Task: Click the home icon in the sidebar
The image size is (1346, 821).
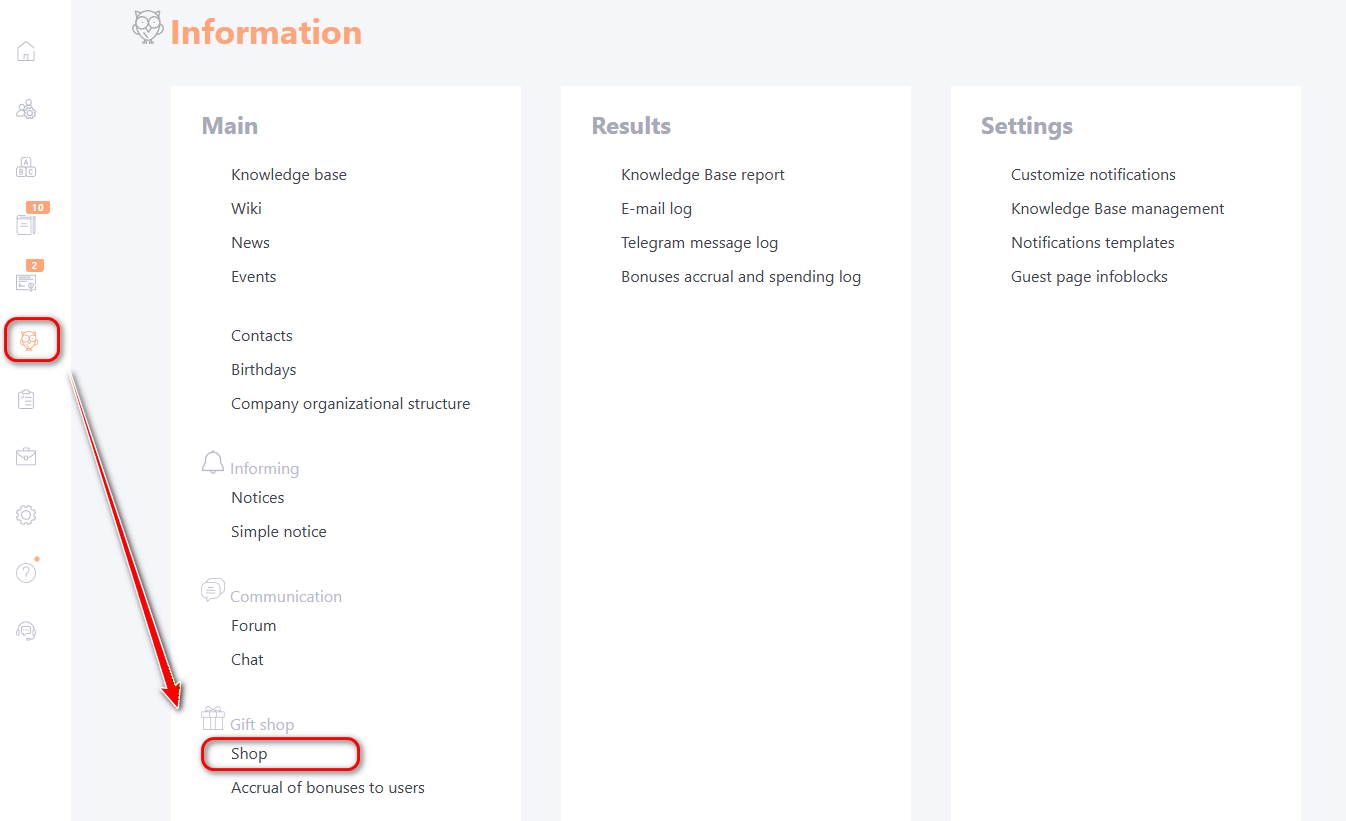Action: pyautogui.click(x=26, y=52)
